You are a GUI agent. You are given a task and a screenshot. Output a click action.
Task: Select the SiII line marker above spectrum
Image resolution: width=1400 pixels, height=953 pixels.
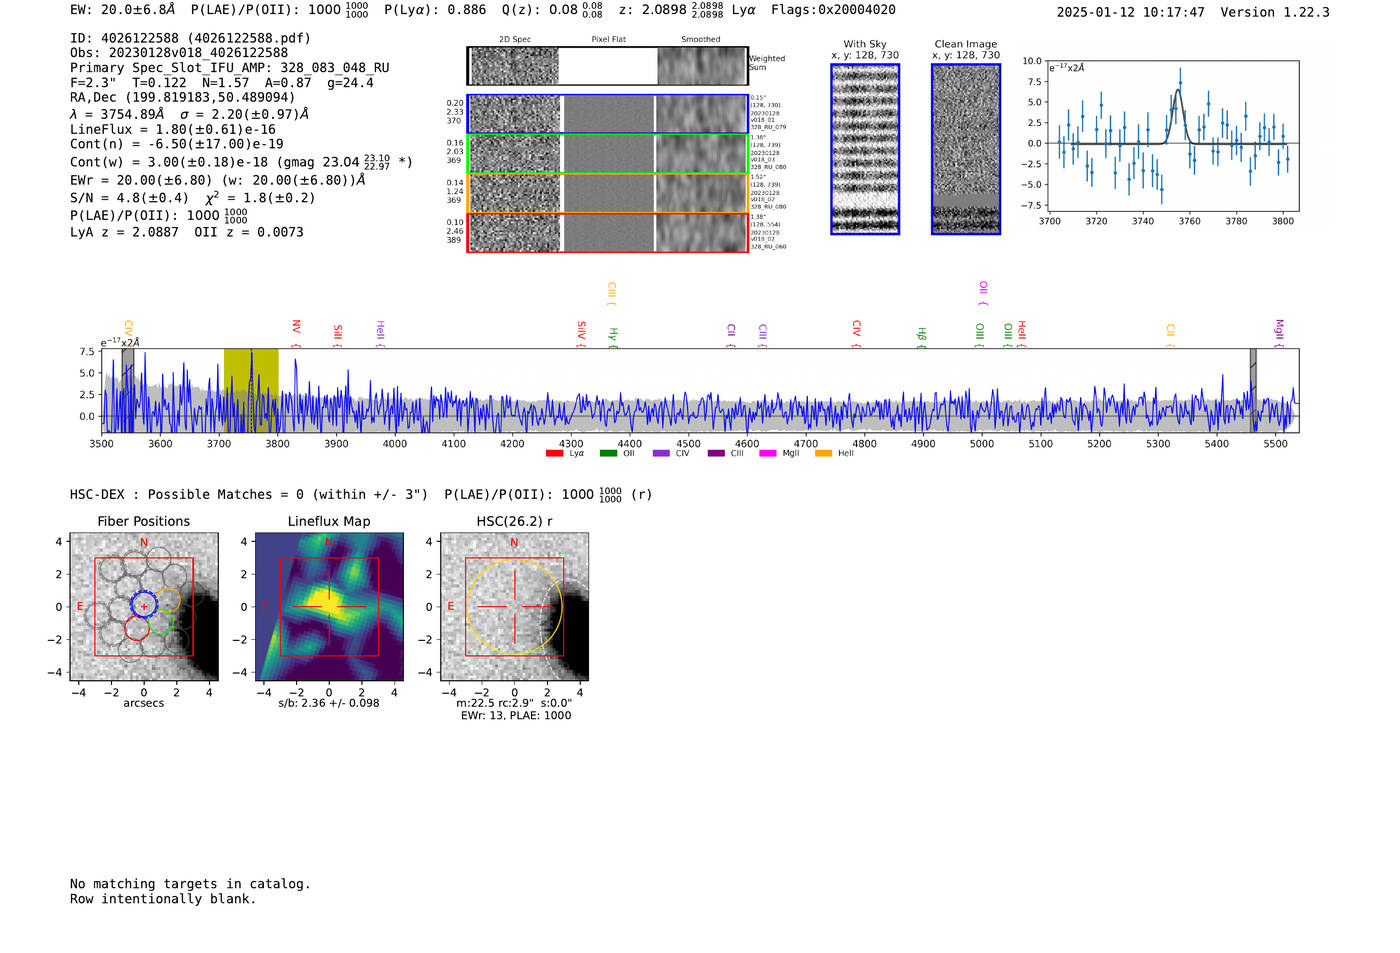tap(338, 335)
